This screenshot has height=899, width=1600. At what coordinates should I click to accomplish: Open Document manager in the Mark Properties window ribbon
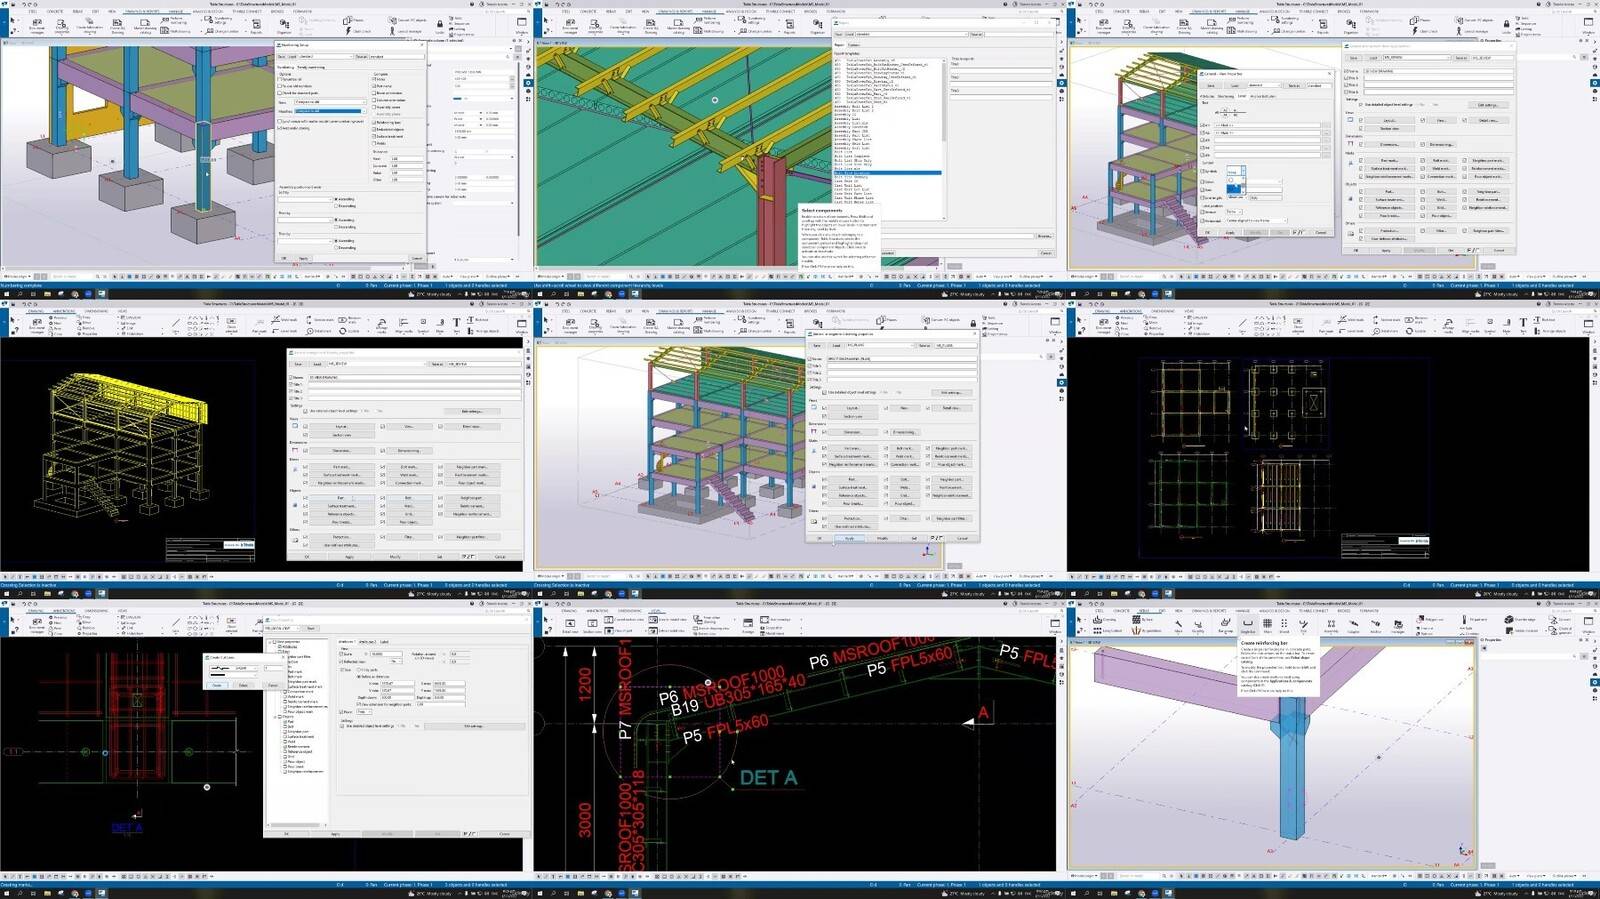coord(1103,22)
